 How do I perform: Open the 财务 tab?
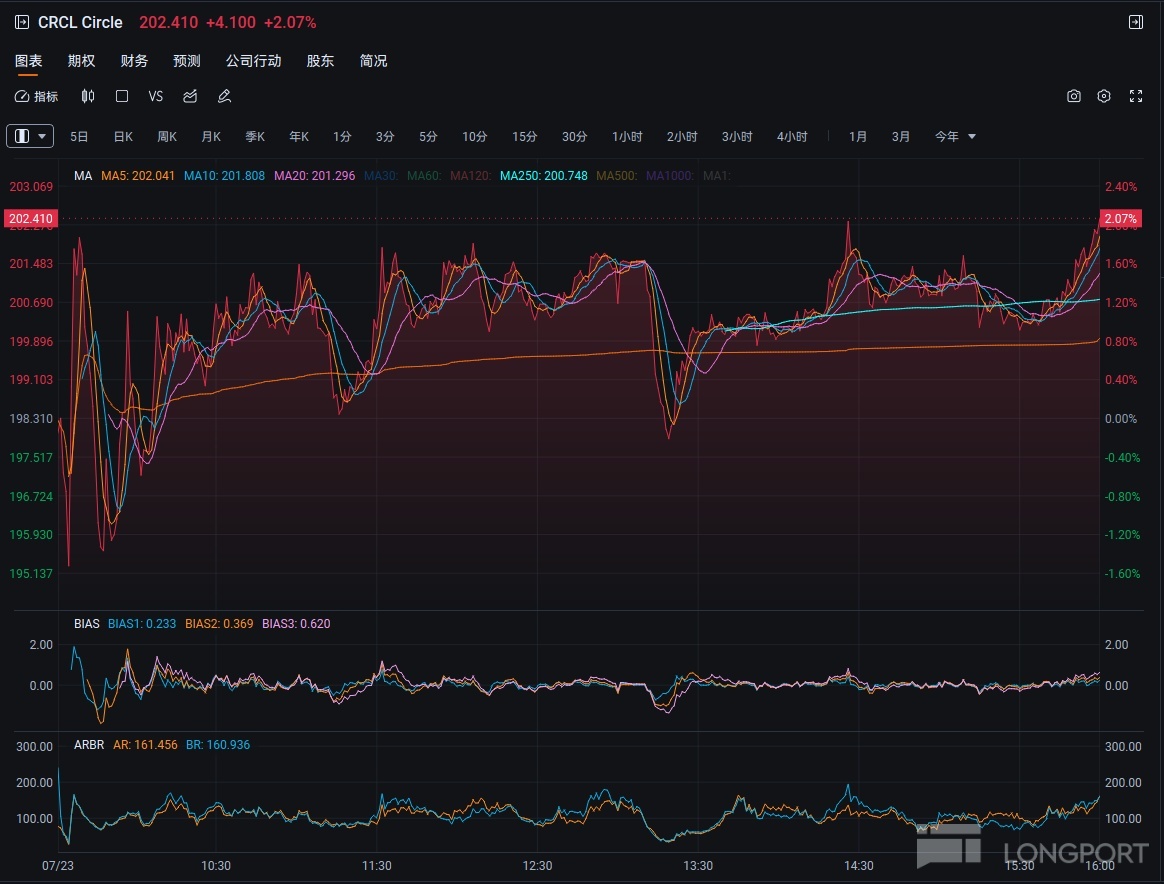[134, 61]
